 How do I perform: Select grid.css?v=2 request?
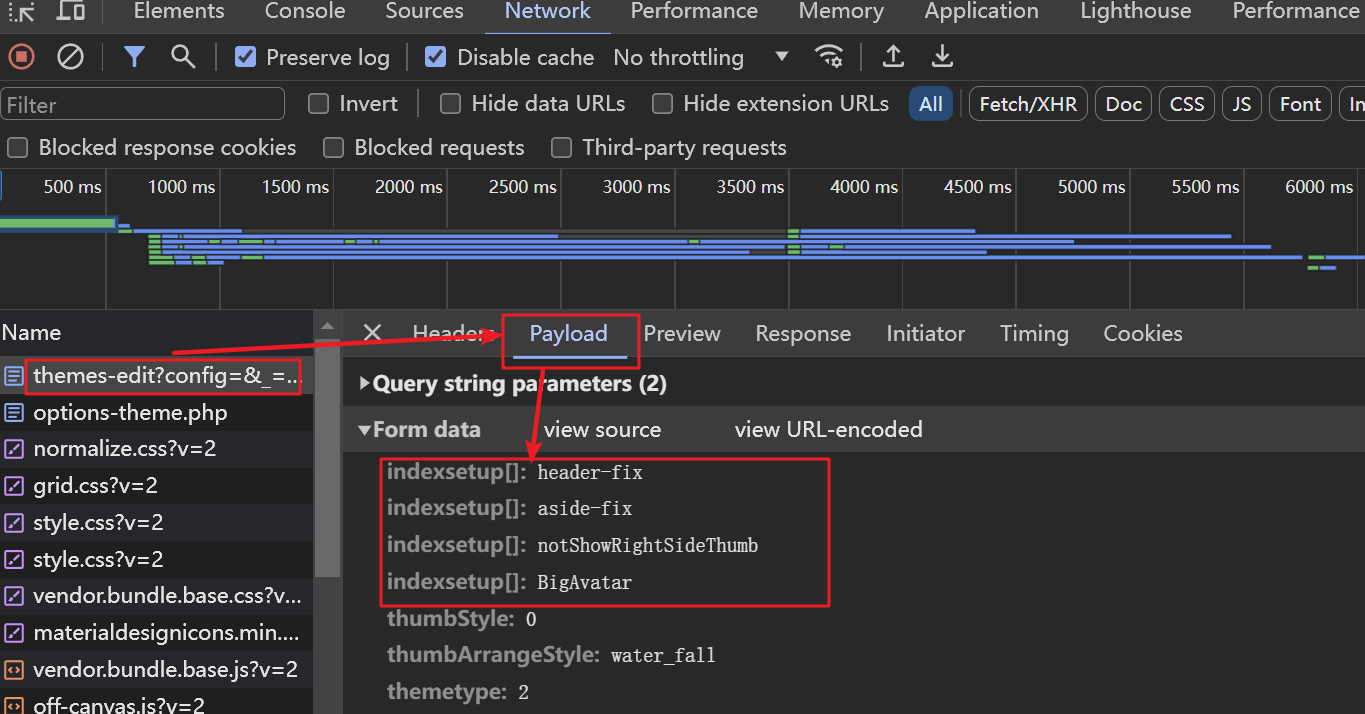(156, 486)
